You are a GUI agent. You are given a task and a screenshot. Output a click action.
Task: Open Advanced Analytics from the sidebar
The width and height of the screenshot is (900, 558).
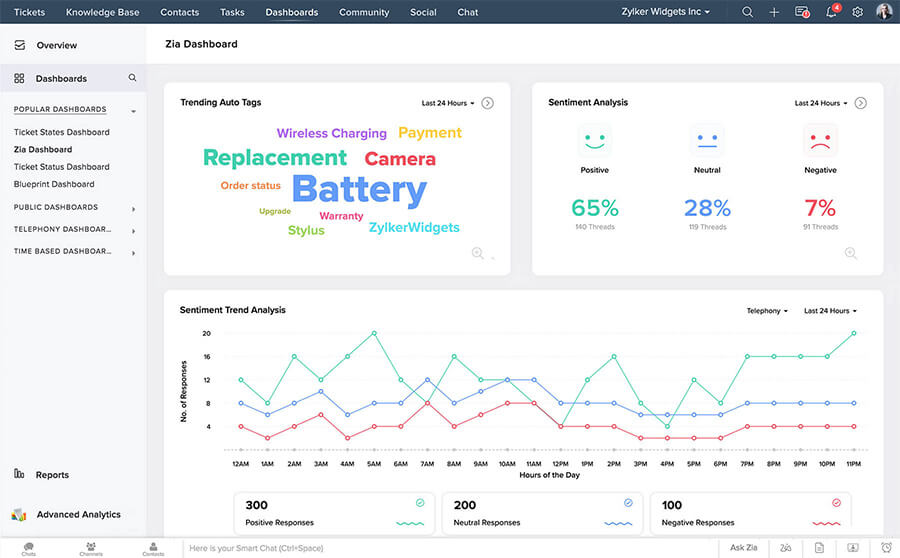78,514
